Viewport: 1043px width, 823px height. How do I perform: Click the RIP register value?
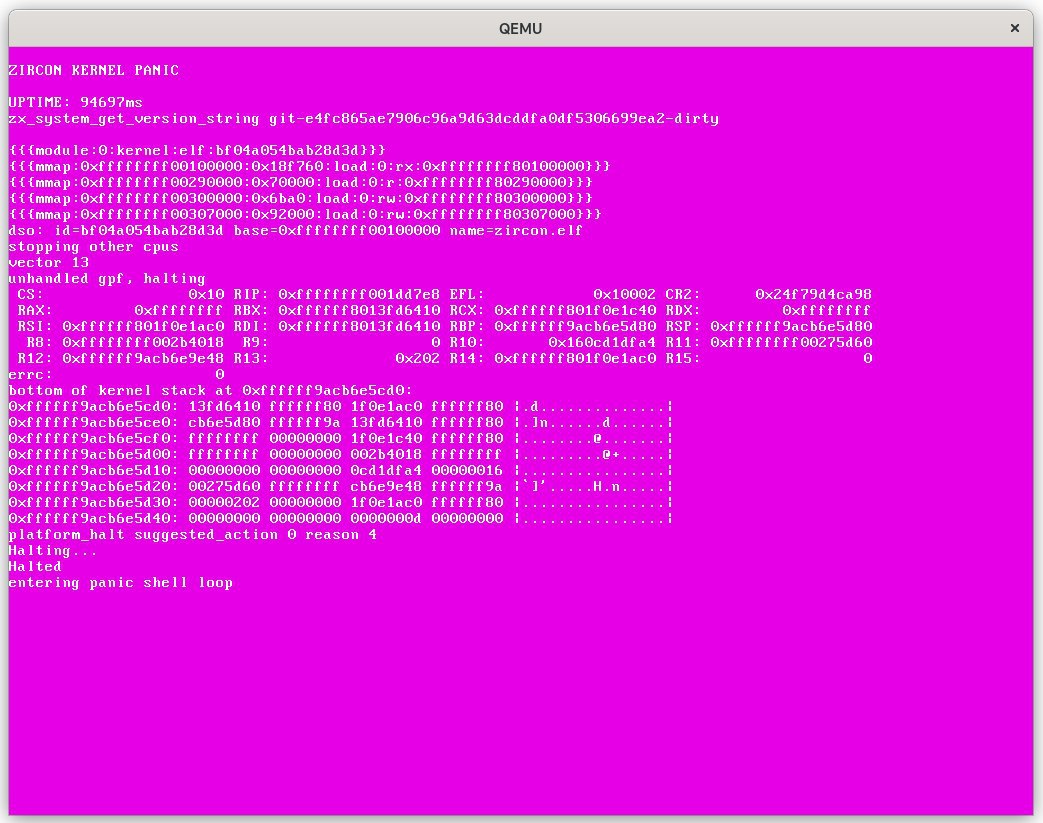pos(359,294)
